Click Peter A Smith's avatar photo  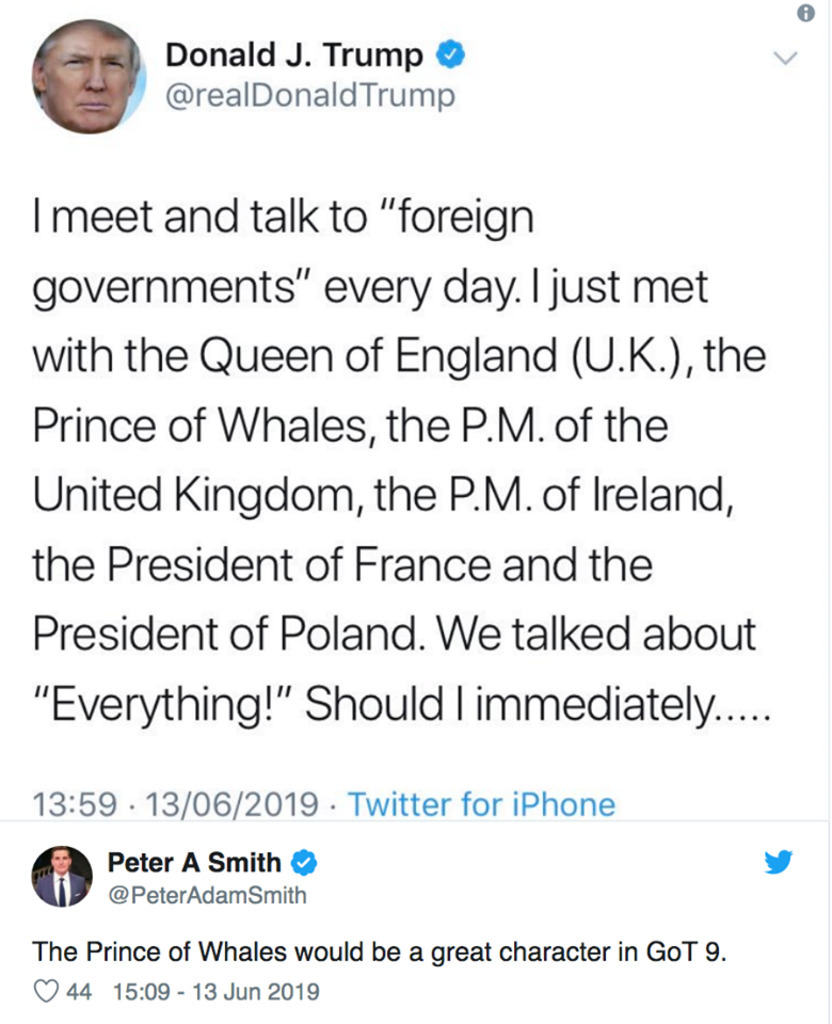(62, 875)
